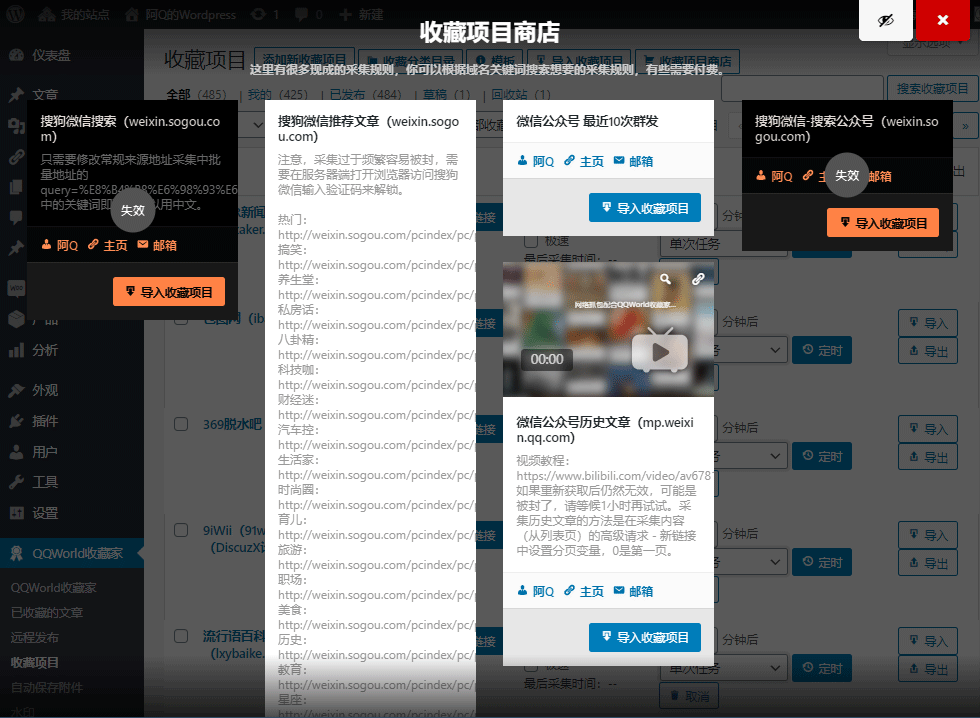Click magnifier icon on the video thumbnail
The height and width of the screenshot is (718, 980).
click(666, 279)
